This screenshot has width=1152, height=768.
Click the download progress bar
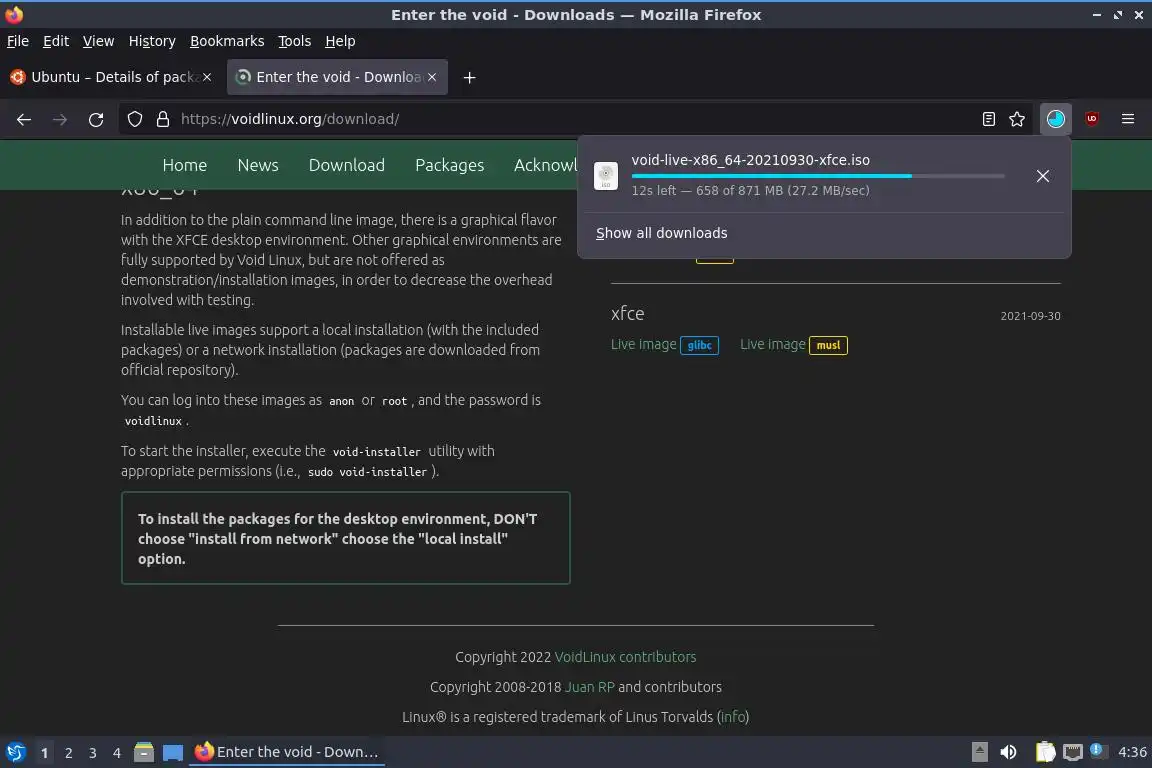click(x=818, y=176)
